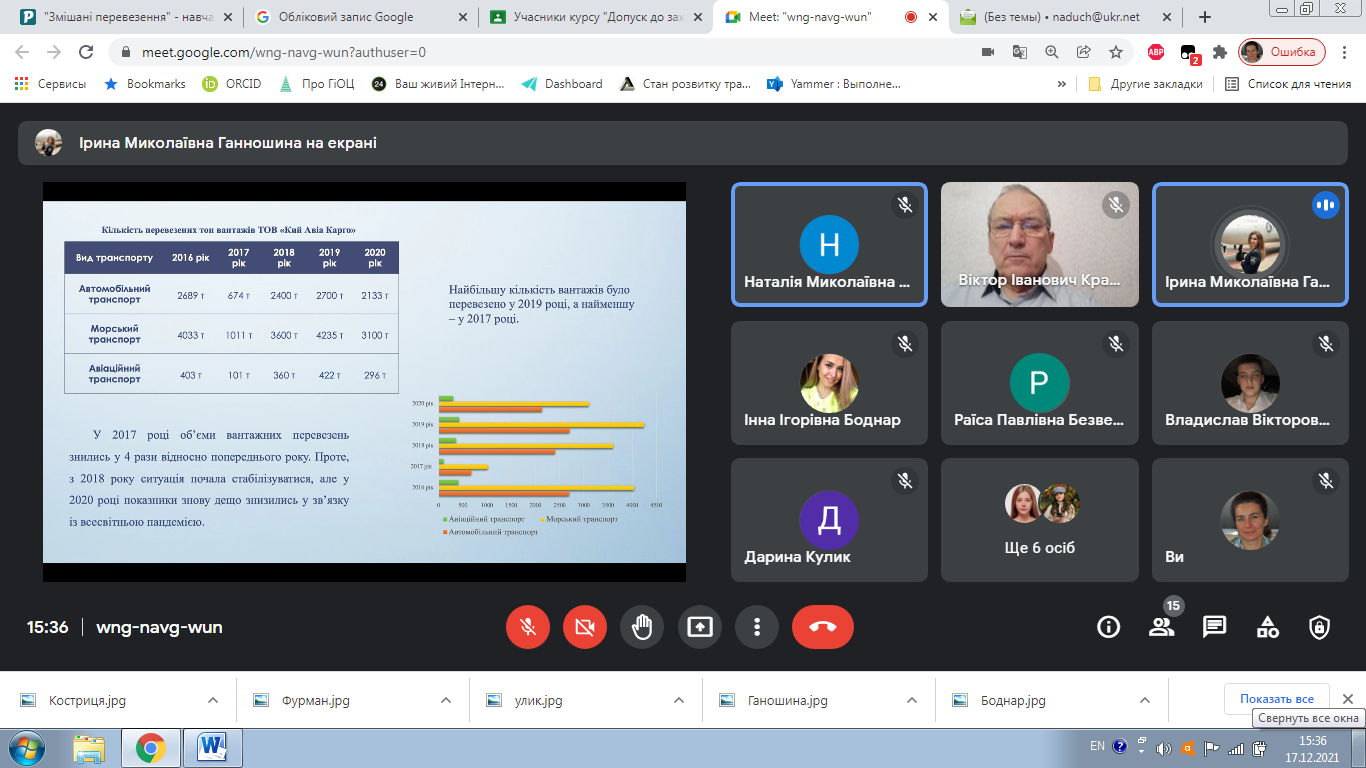Click the Ще 6 осіб participants tile

pyautogui.click(x=1039, y=520)
